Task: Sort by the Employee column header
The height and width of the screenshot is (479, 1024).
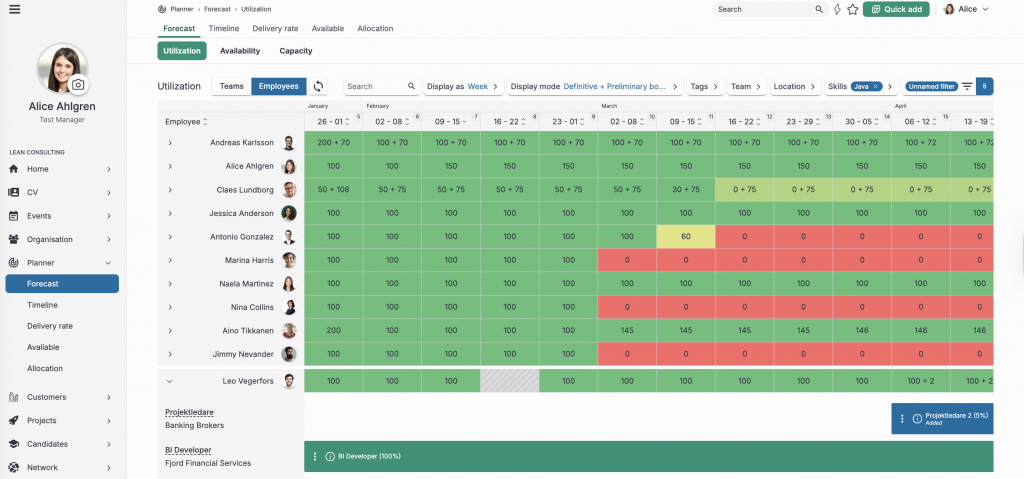Action: (186, 122)
